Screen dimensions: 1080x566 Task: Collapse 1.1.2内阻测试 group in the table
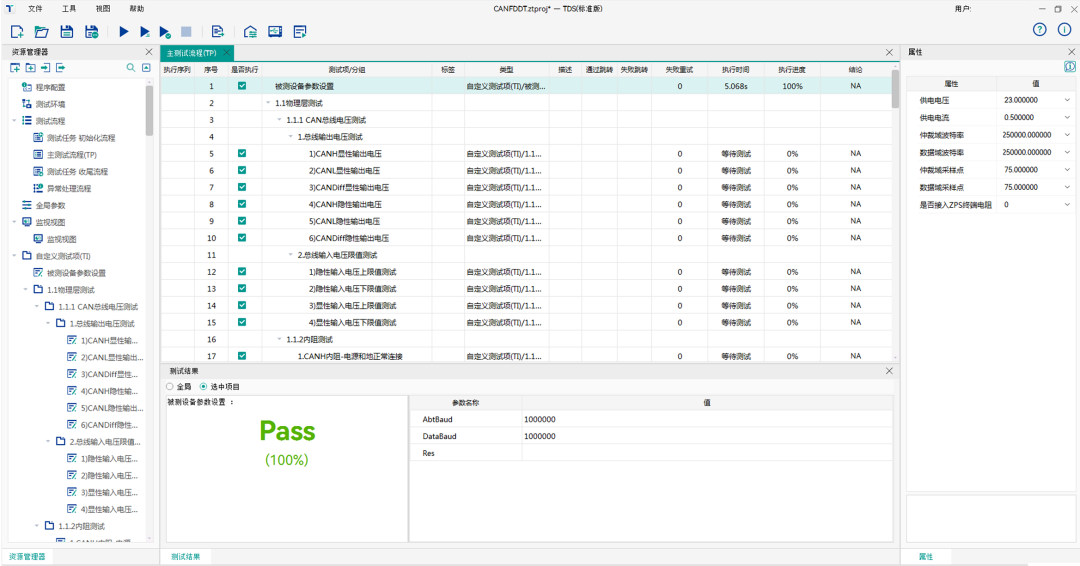coord(280,339)
